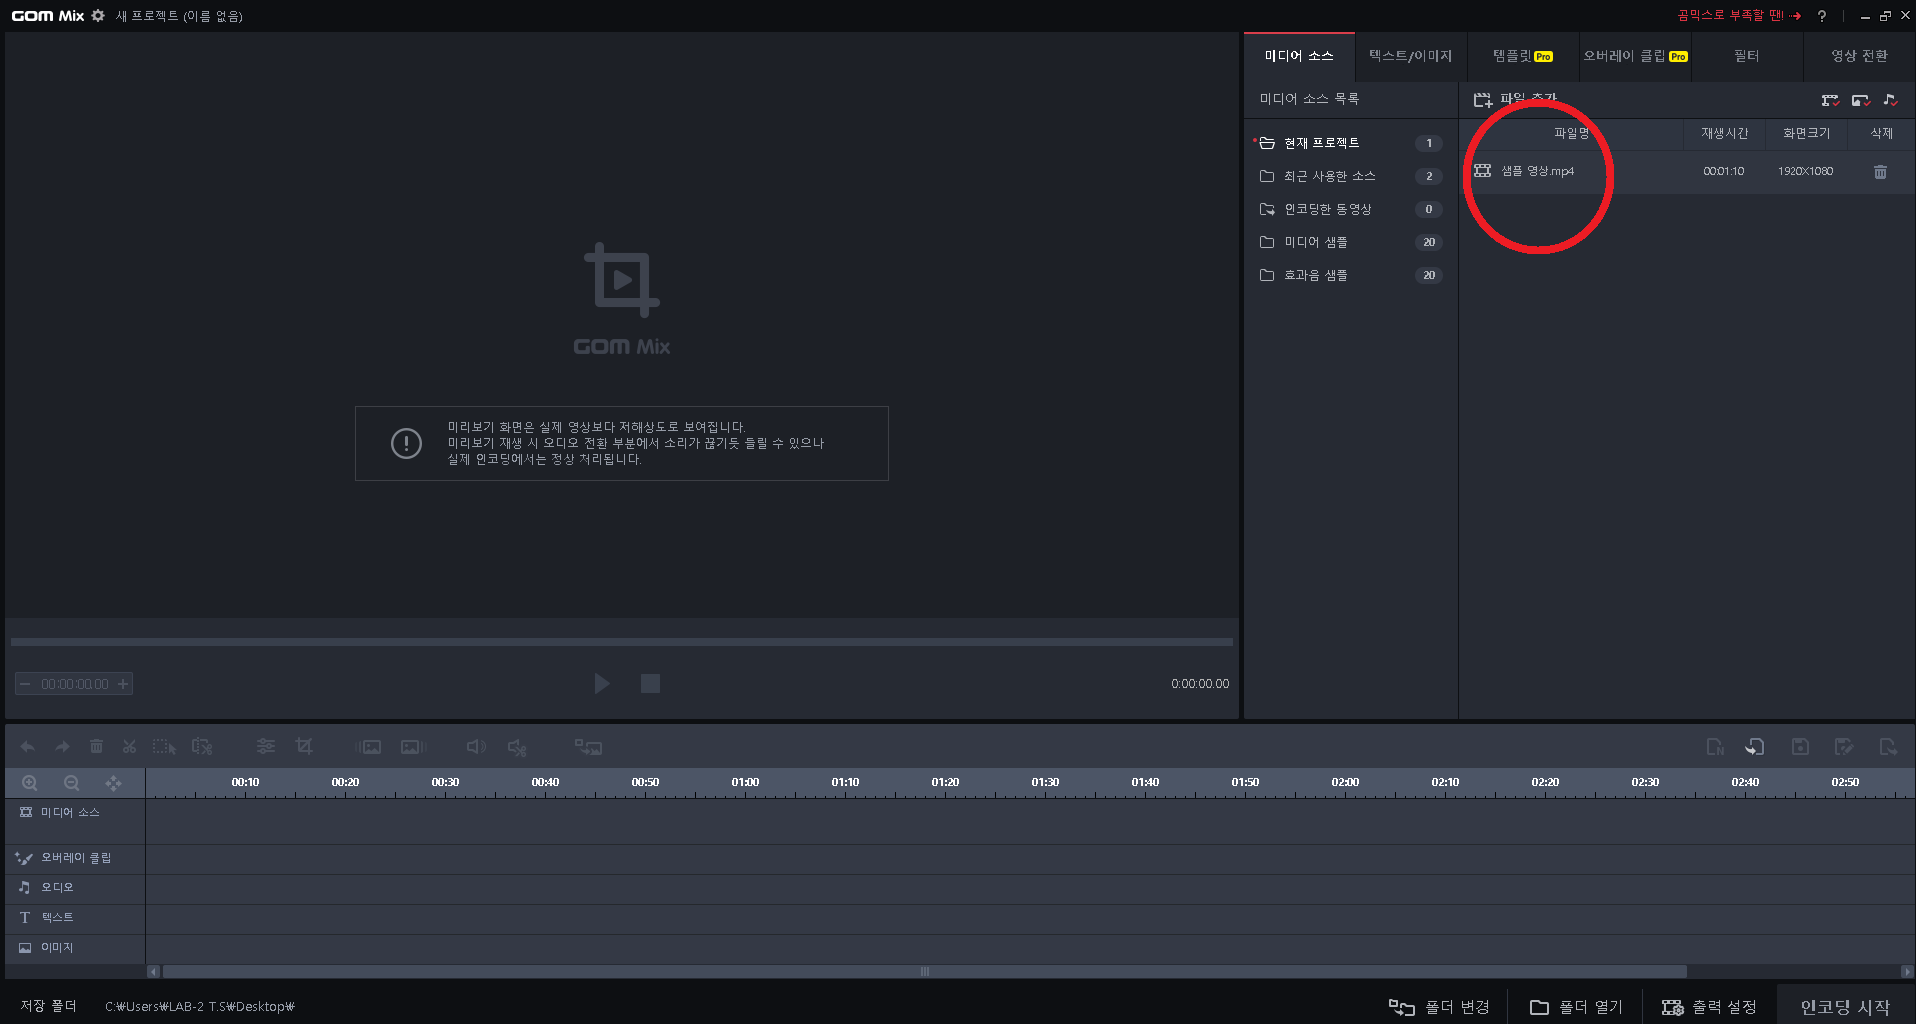Open the red 곰믹스로 부족할 땐 link
This screenshot has width=1916, height=1024.
(x=1738, y=16)
